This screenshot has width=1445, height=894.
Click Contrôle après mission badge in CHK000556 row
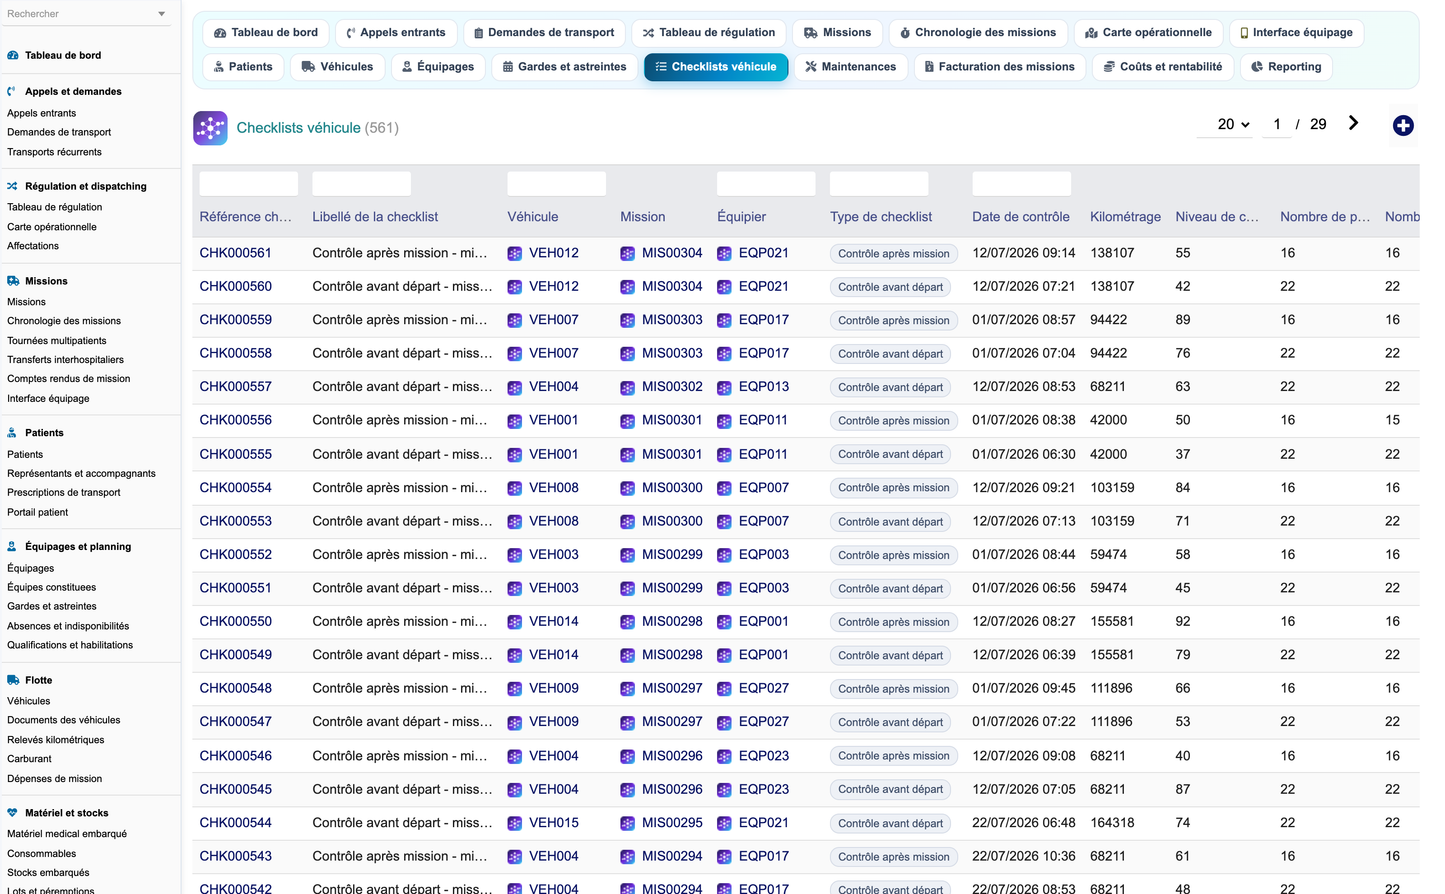pos(894,421)
